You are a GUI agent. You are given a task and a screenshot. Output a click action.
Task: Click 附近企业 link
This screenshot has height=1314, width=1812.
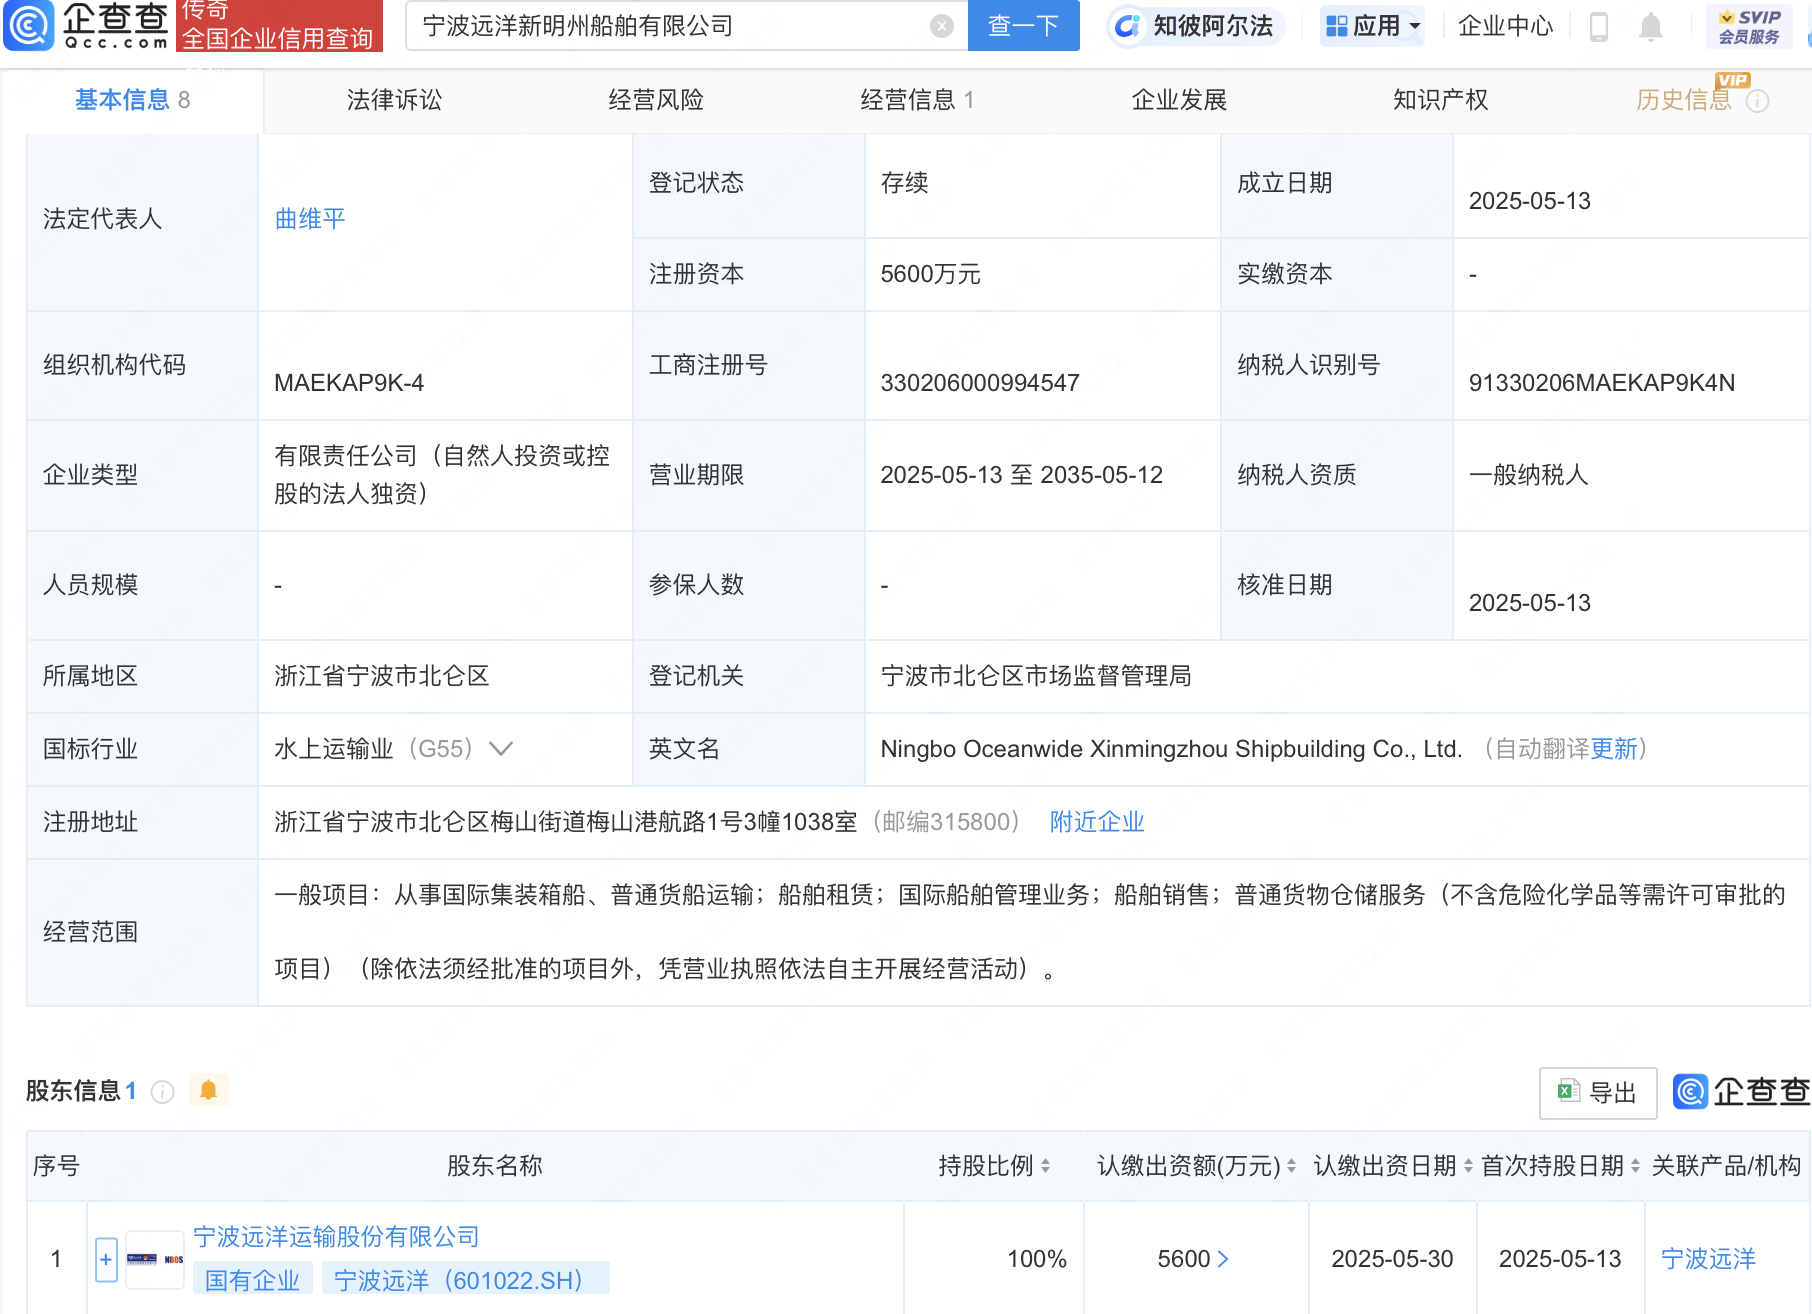pyautogui.click(x=1097, y=822)
